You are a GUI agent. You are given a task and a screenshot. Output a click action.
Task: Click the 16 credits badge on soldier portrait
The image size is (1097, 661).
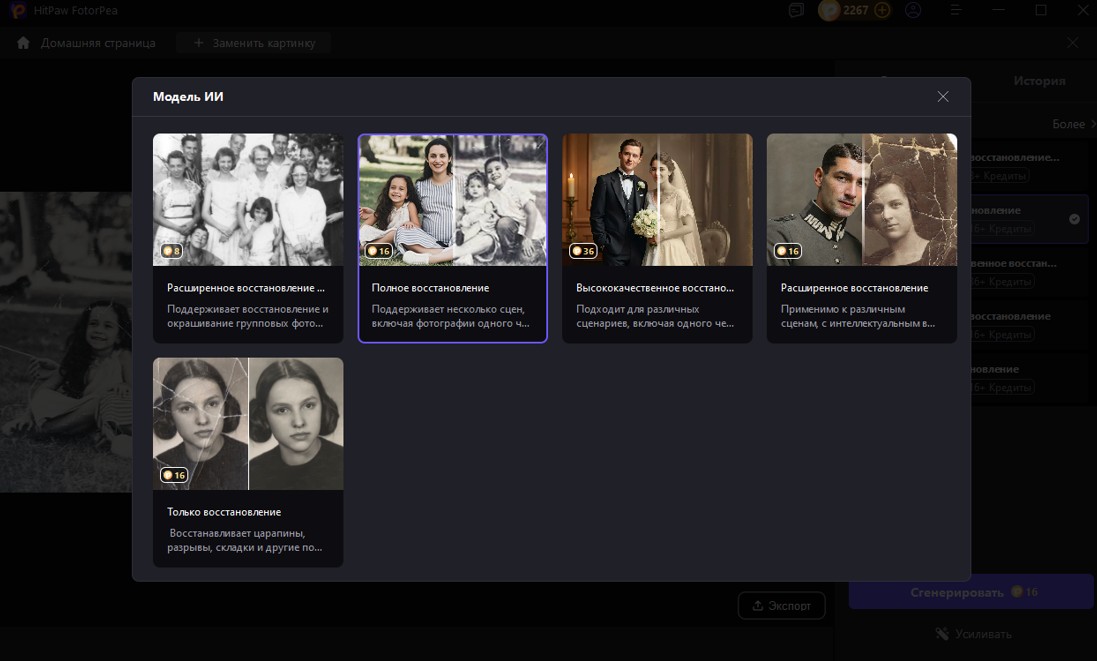(x=787, y=250)
